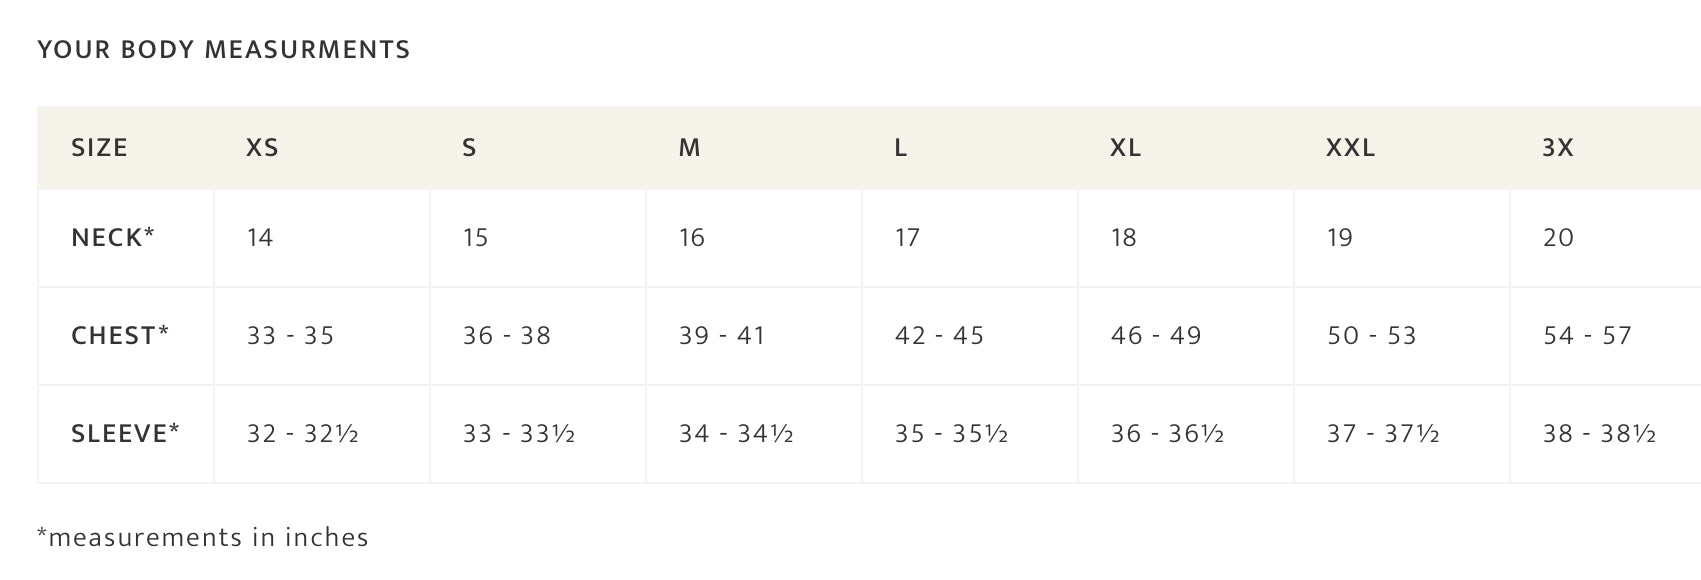Select the SIZE column header
The height and width of the screenshot is (580, 1701).
click(100, 148)
